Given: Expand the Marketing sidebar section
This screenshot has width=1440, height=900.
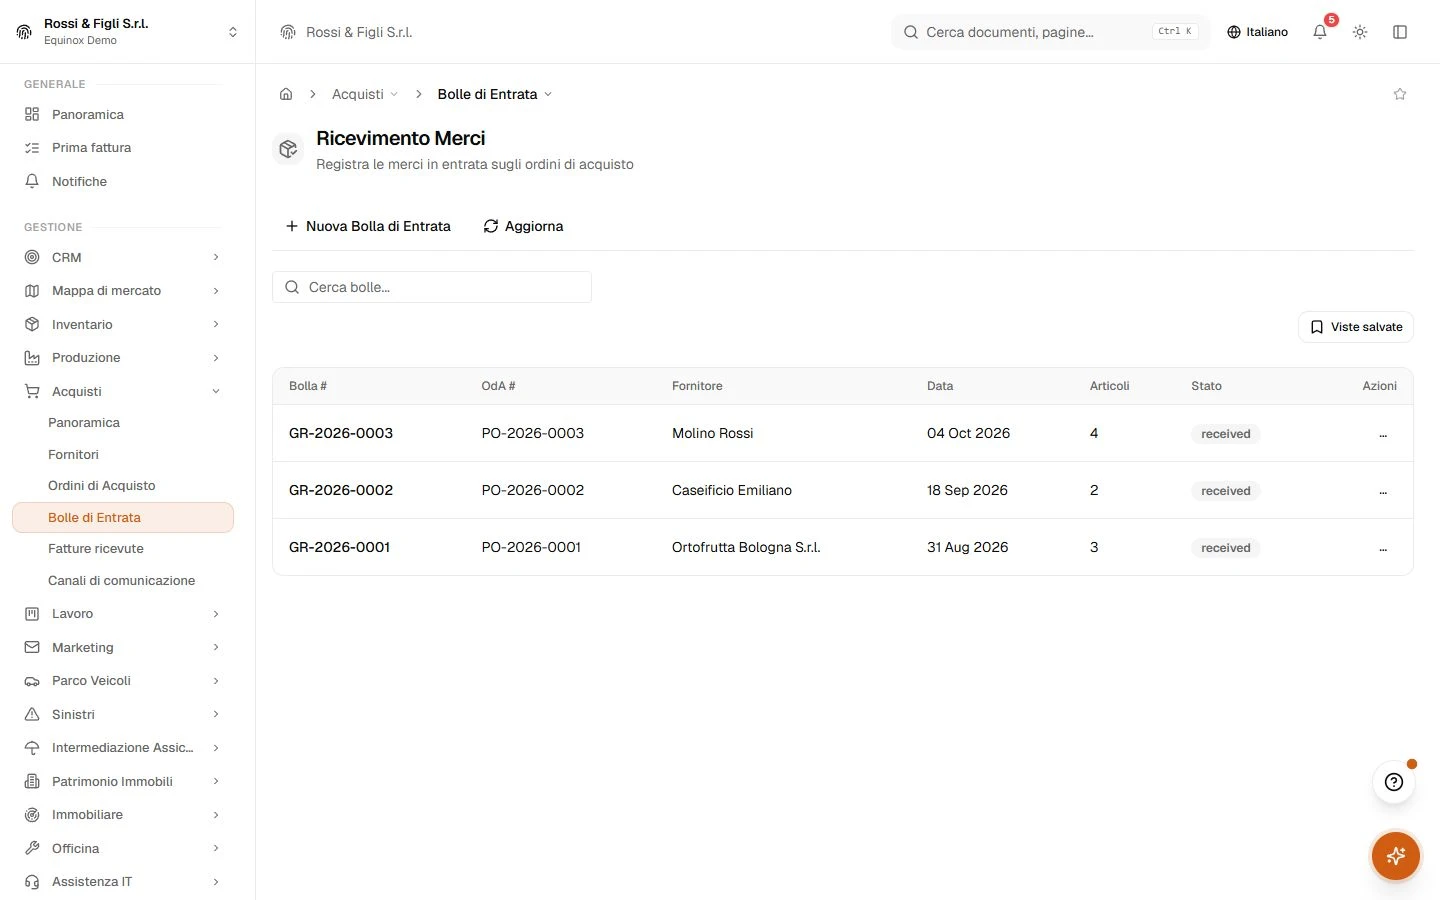Looking at the screenshot, I should coord(122,648).
